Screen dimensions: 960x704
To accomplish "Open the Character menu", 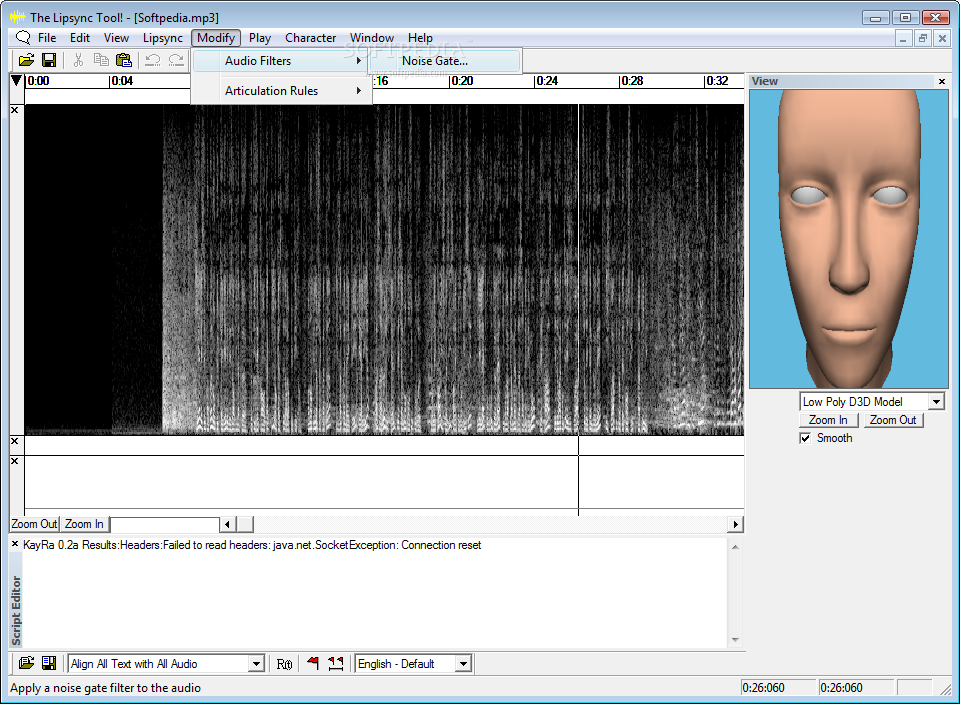I will pos(310,37).
